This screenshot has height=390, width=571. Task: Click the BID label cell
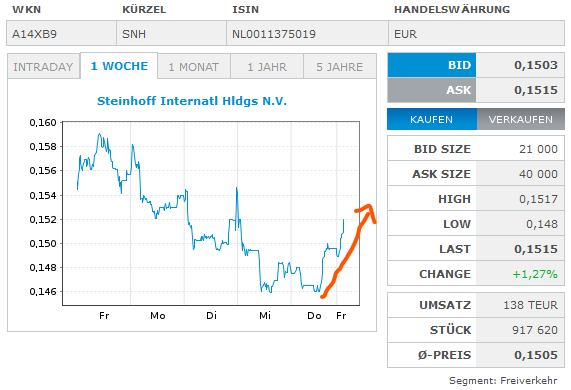[x=432, y=65]
